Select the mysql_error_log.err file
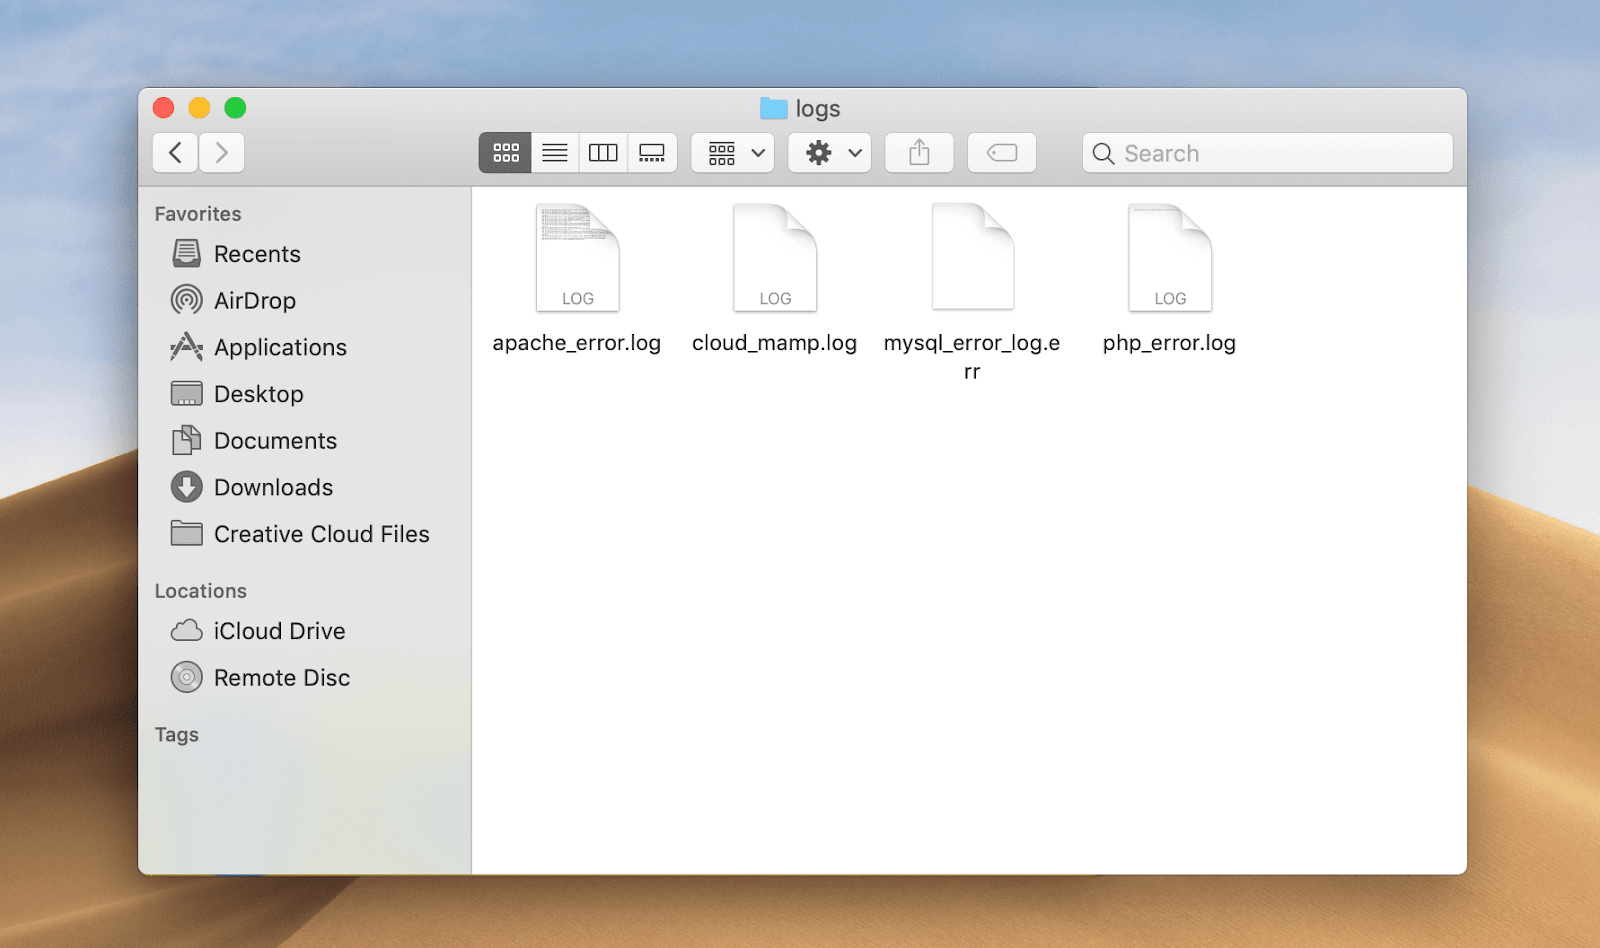 coord(971,256)
